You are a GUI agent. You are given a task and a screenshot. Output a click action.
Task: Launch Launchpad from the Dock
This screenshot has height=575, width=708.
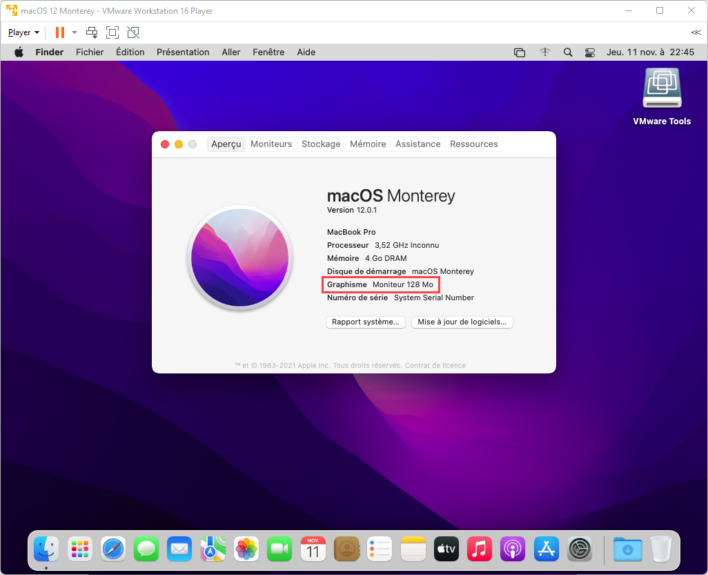80,548
